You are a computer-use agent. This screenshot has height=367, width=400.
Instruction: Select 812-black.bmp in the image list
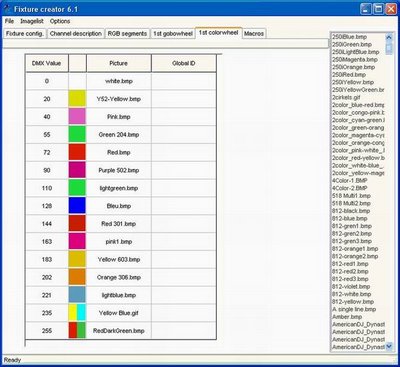click(351, 211)
